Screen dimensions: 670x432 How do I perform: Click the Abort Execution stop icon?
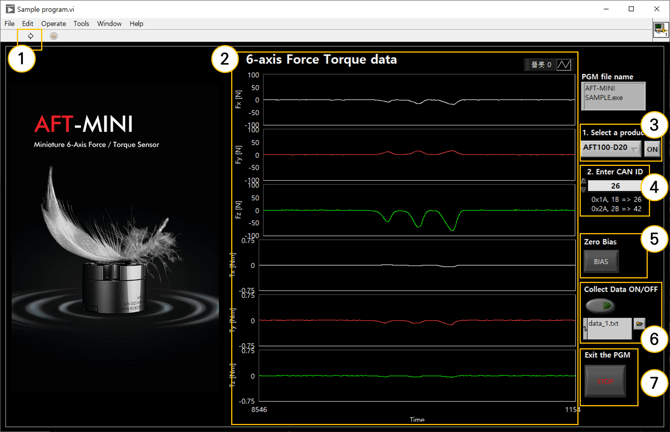click(x=53, y=36)
